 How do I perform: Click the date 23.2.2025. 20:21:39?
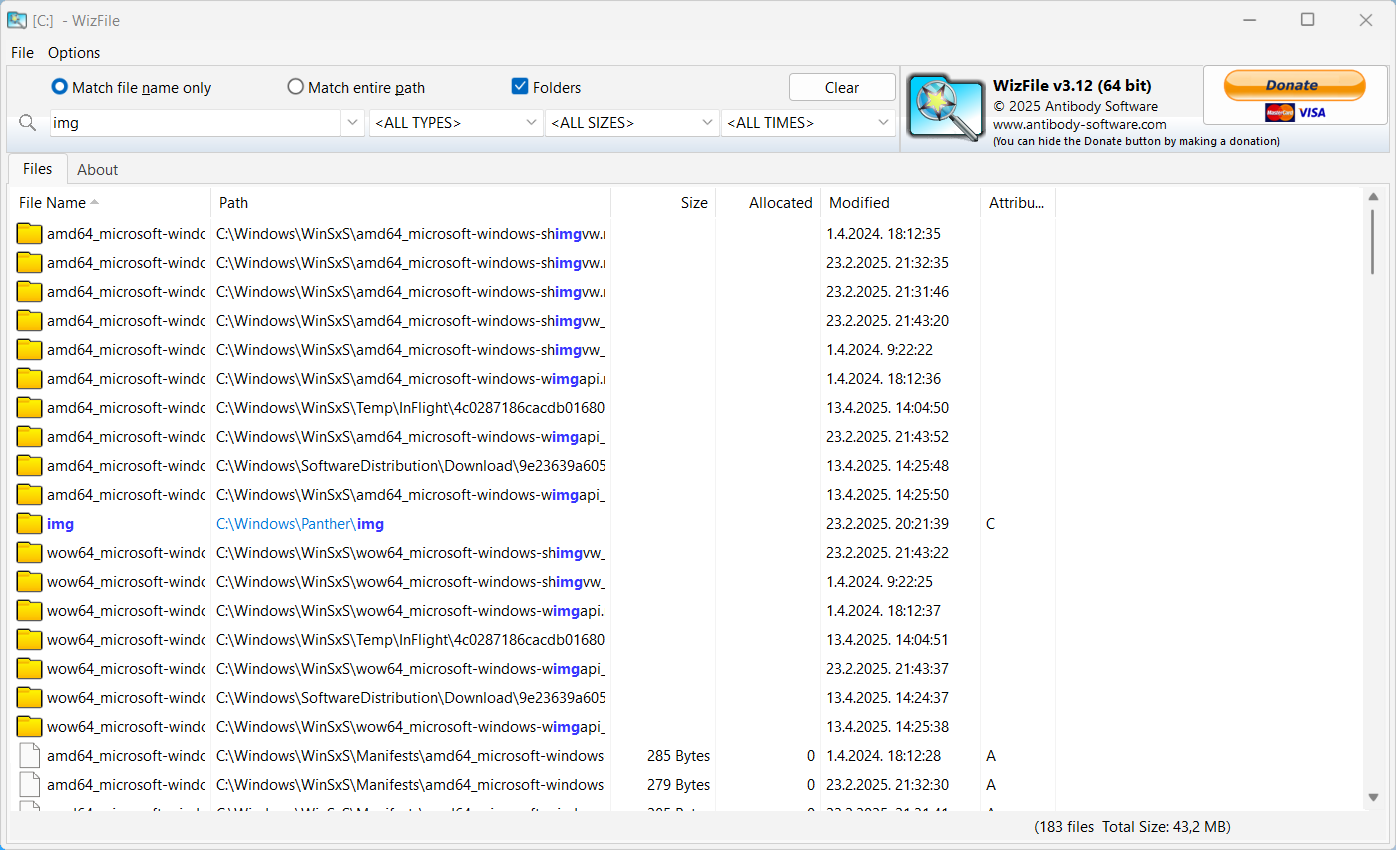[x=888, y=524]
